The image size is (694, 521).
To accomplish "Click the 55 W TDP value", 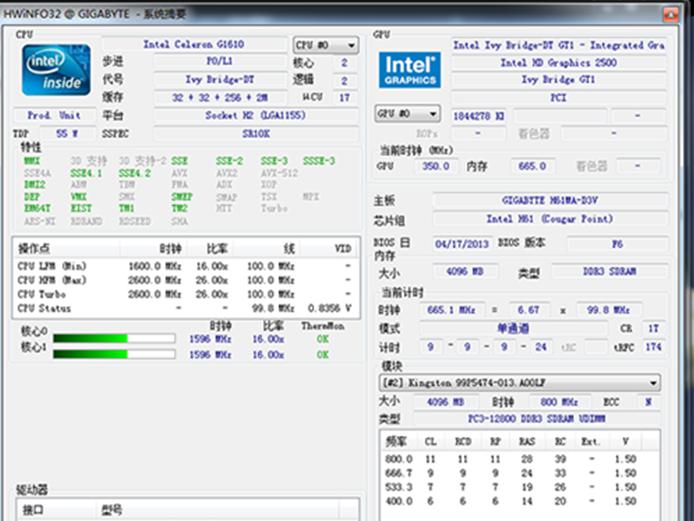I will point(67,134).
